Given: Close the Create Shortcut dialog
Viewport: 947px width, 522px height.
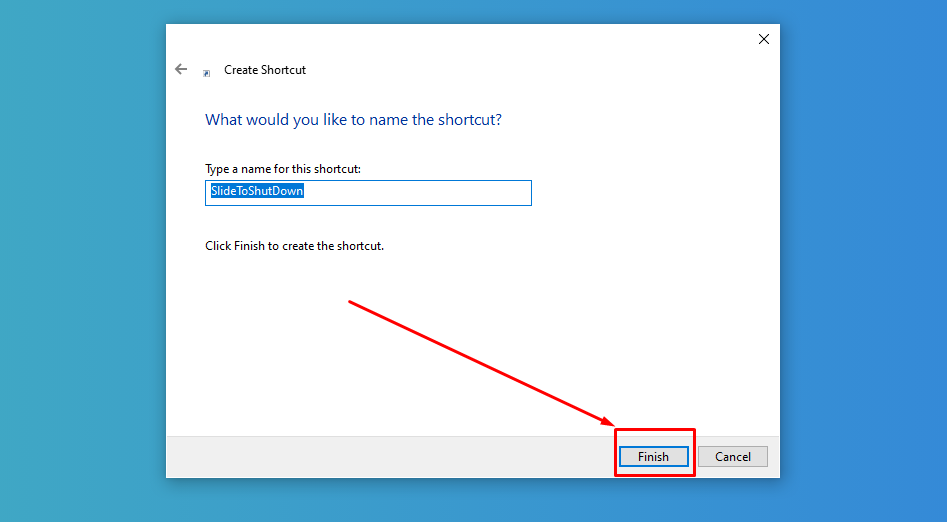Looking at the screenshot, I should point(763,39).
